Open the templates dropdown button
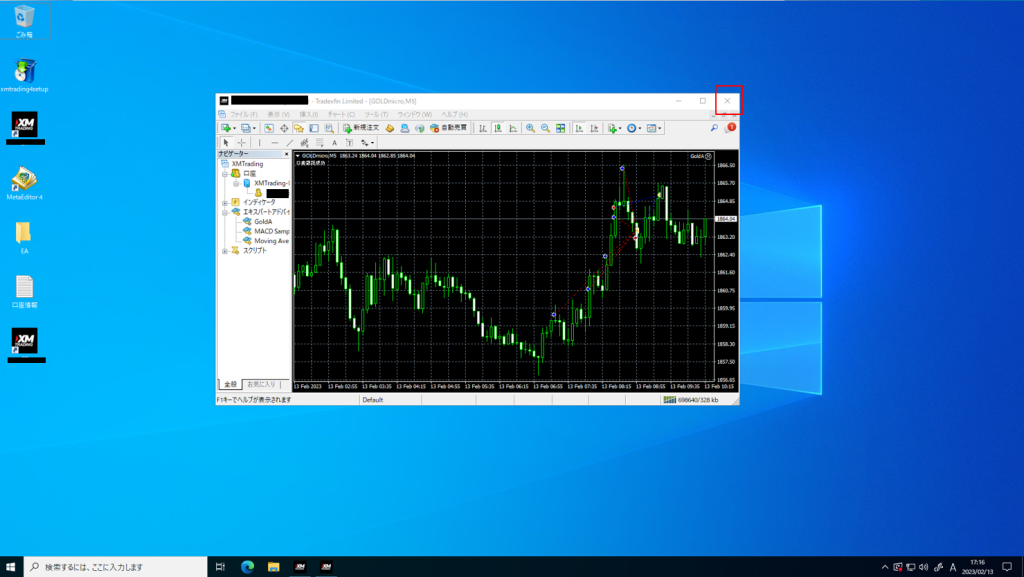1024x577 pixels. pos(654,129)
